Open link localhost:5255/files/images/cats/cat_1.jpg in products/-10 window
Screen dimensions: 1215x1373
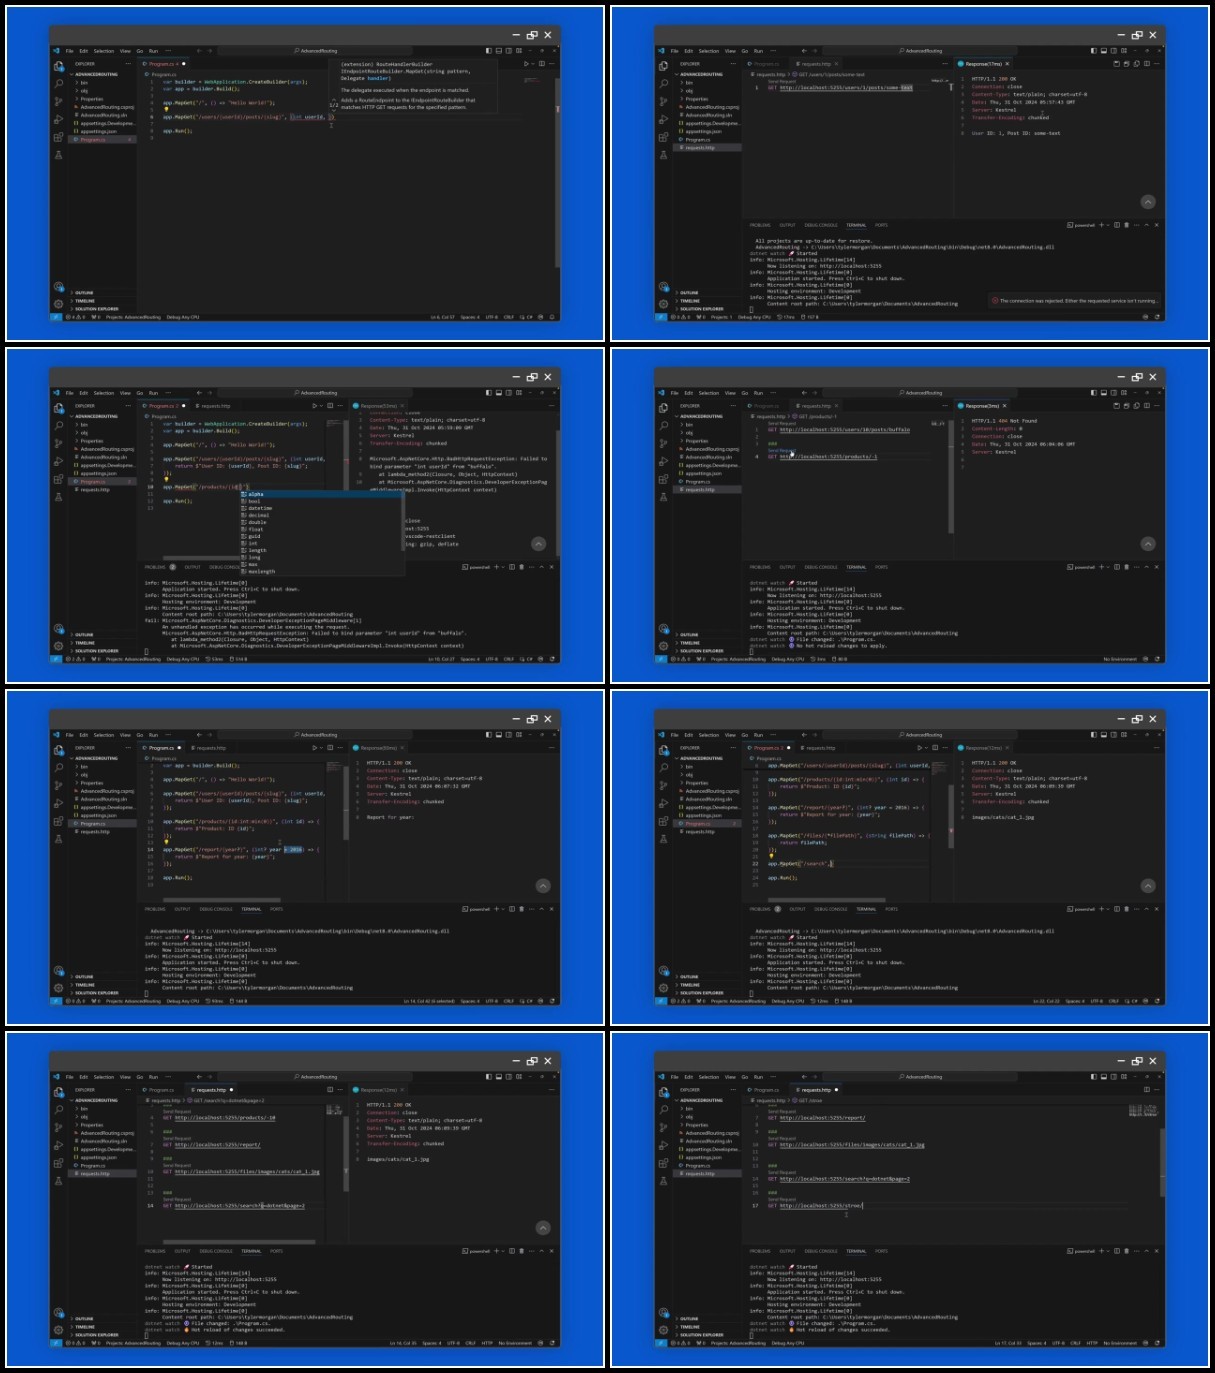click(x=247, y=1172)
